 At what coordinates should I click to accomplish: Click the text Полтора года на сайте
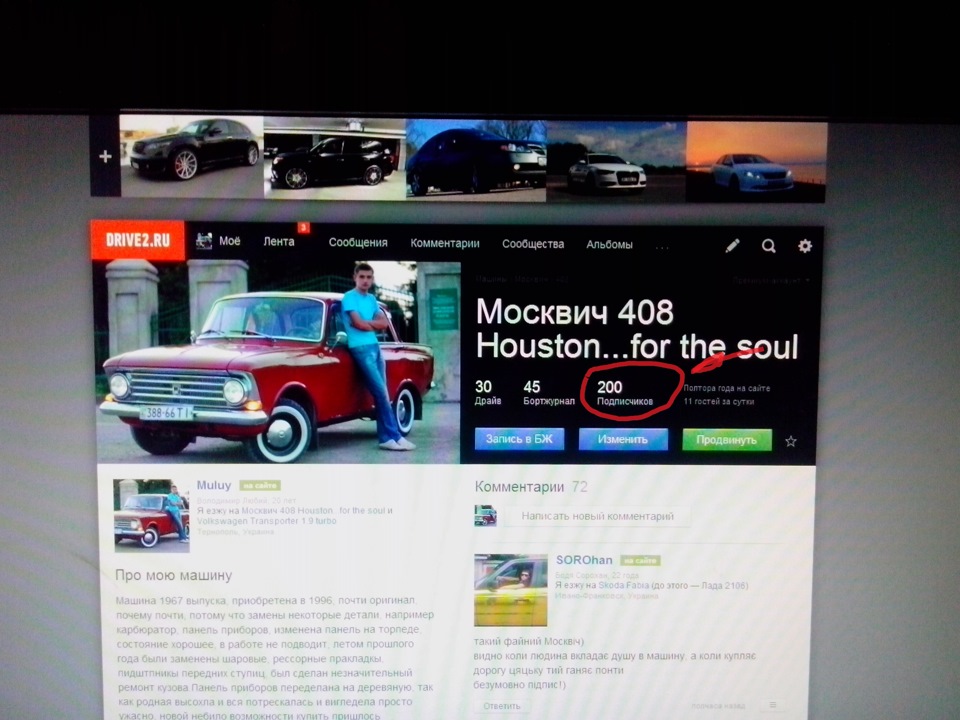tap(727, 388)
